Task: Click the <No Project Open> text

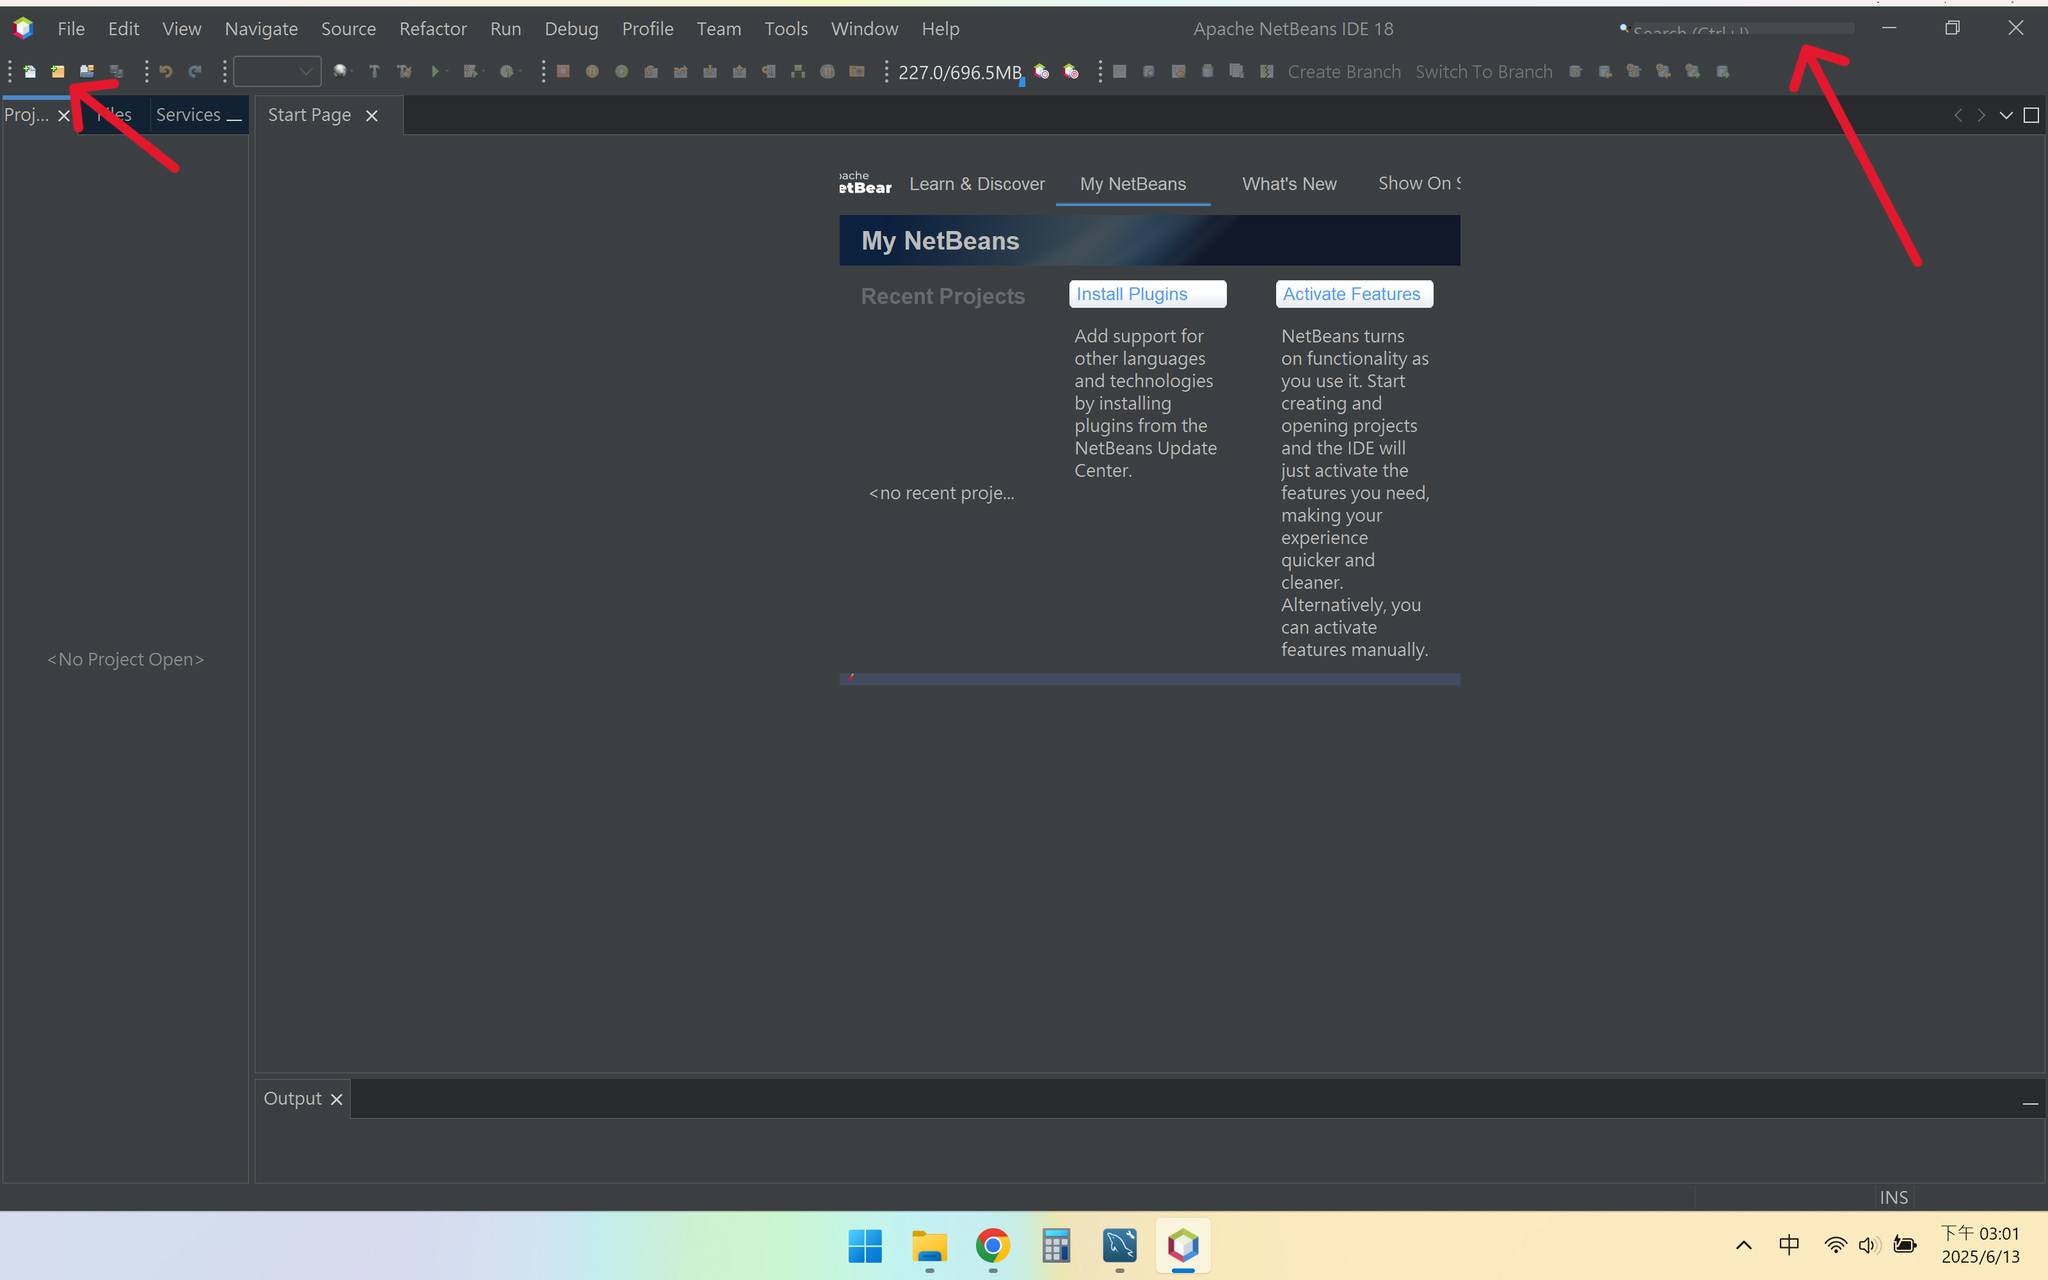Action: click(125, 659)
